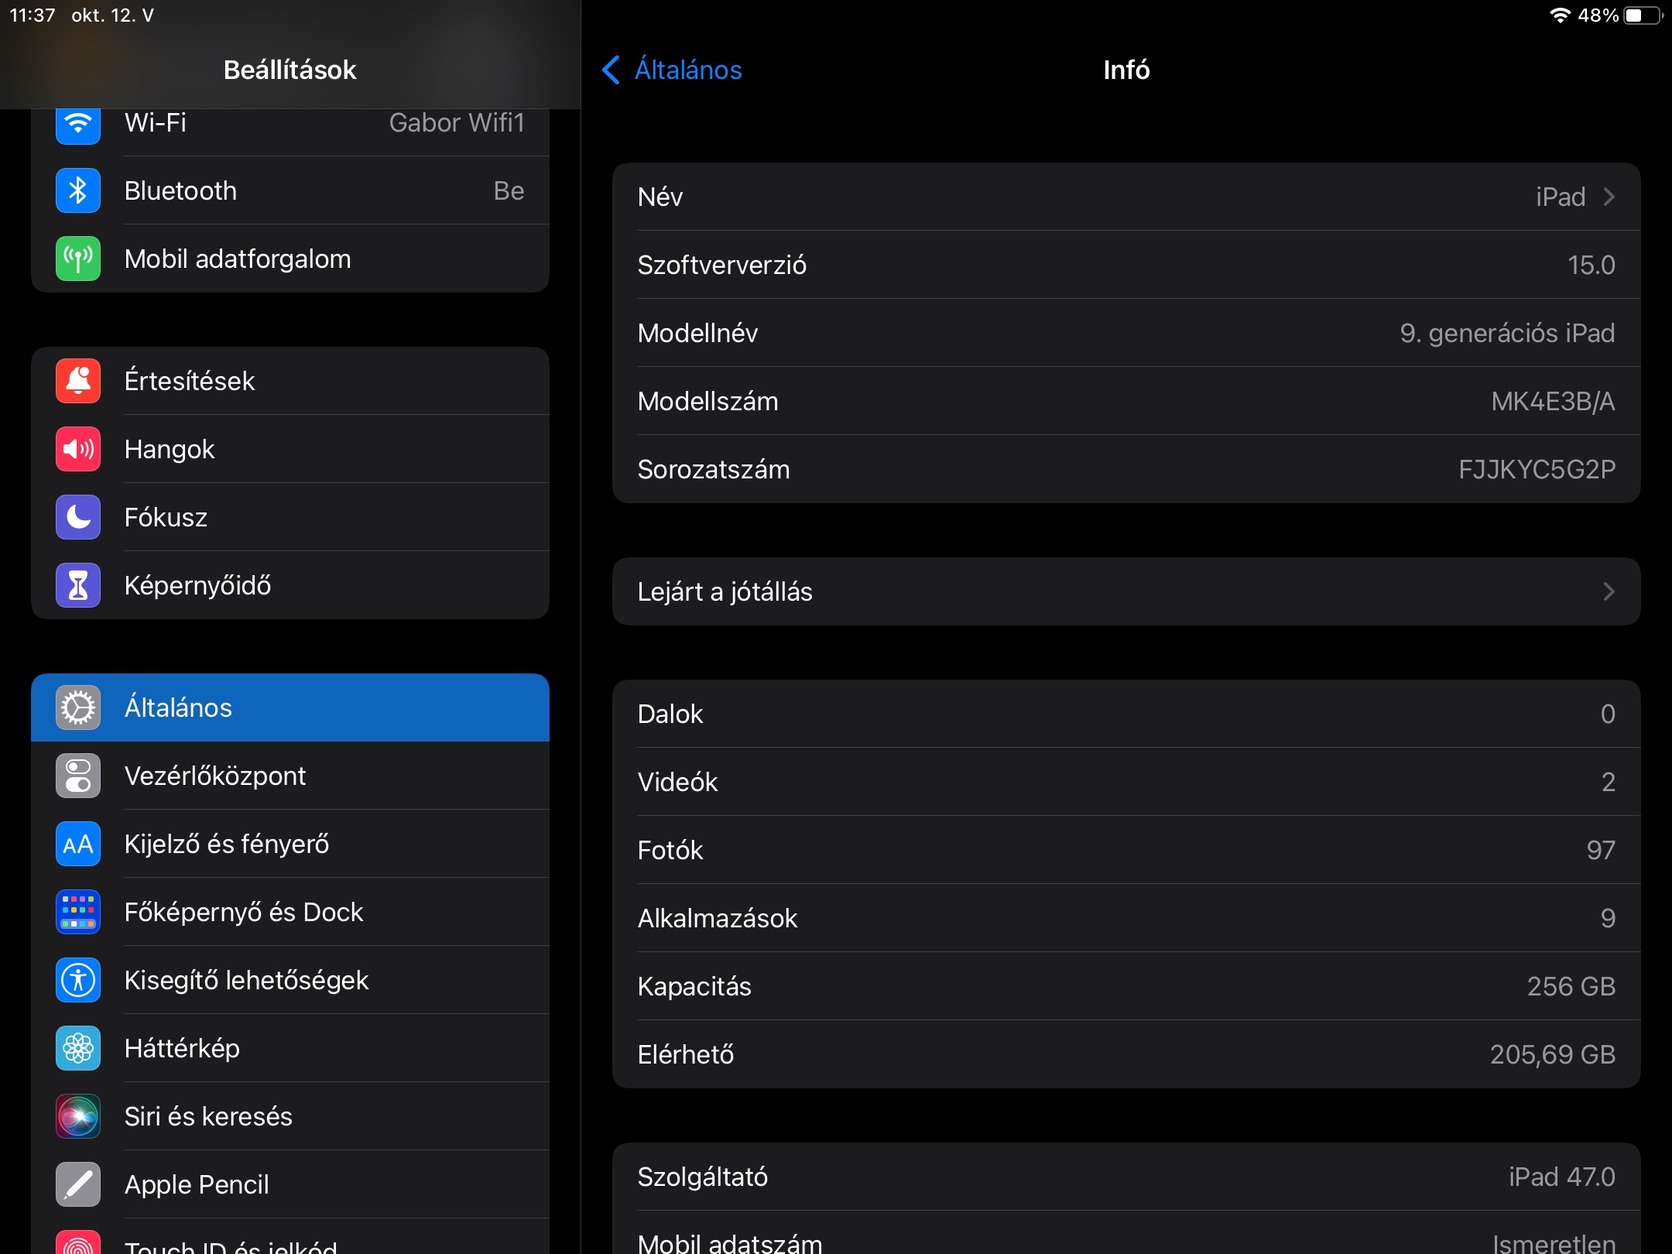Go back using the Általános chevron
Screen dimensions: 1672x1254
[x=611, y=70]
